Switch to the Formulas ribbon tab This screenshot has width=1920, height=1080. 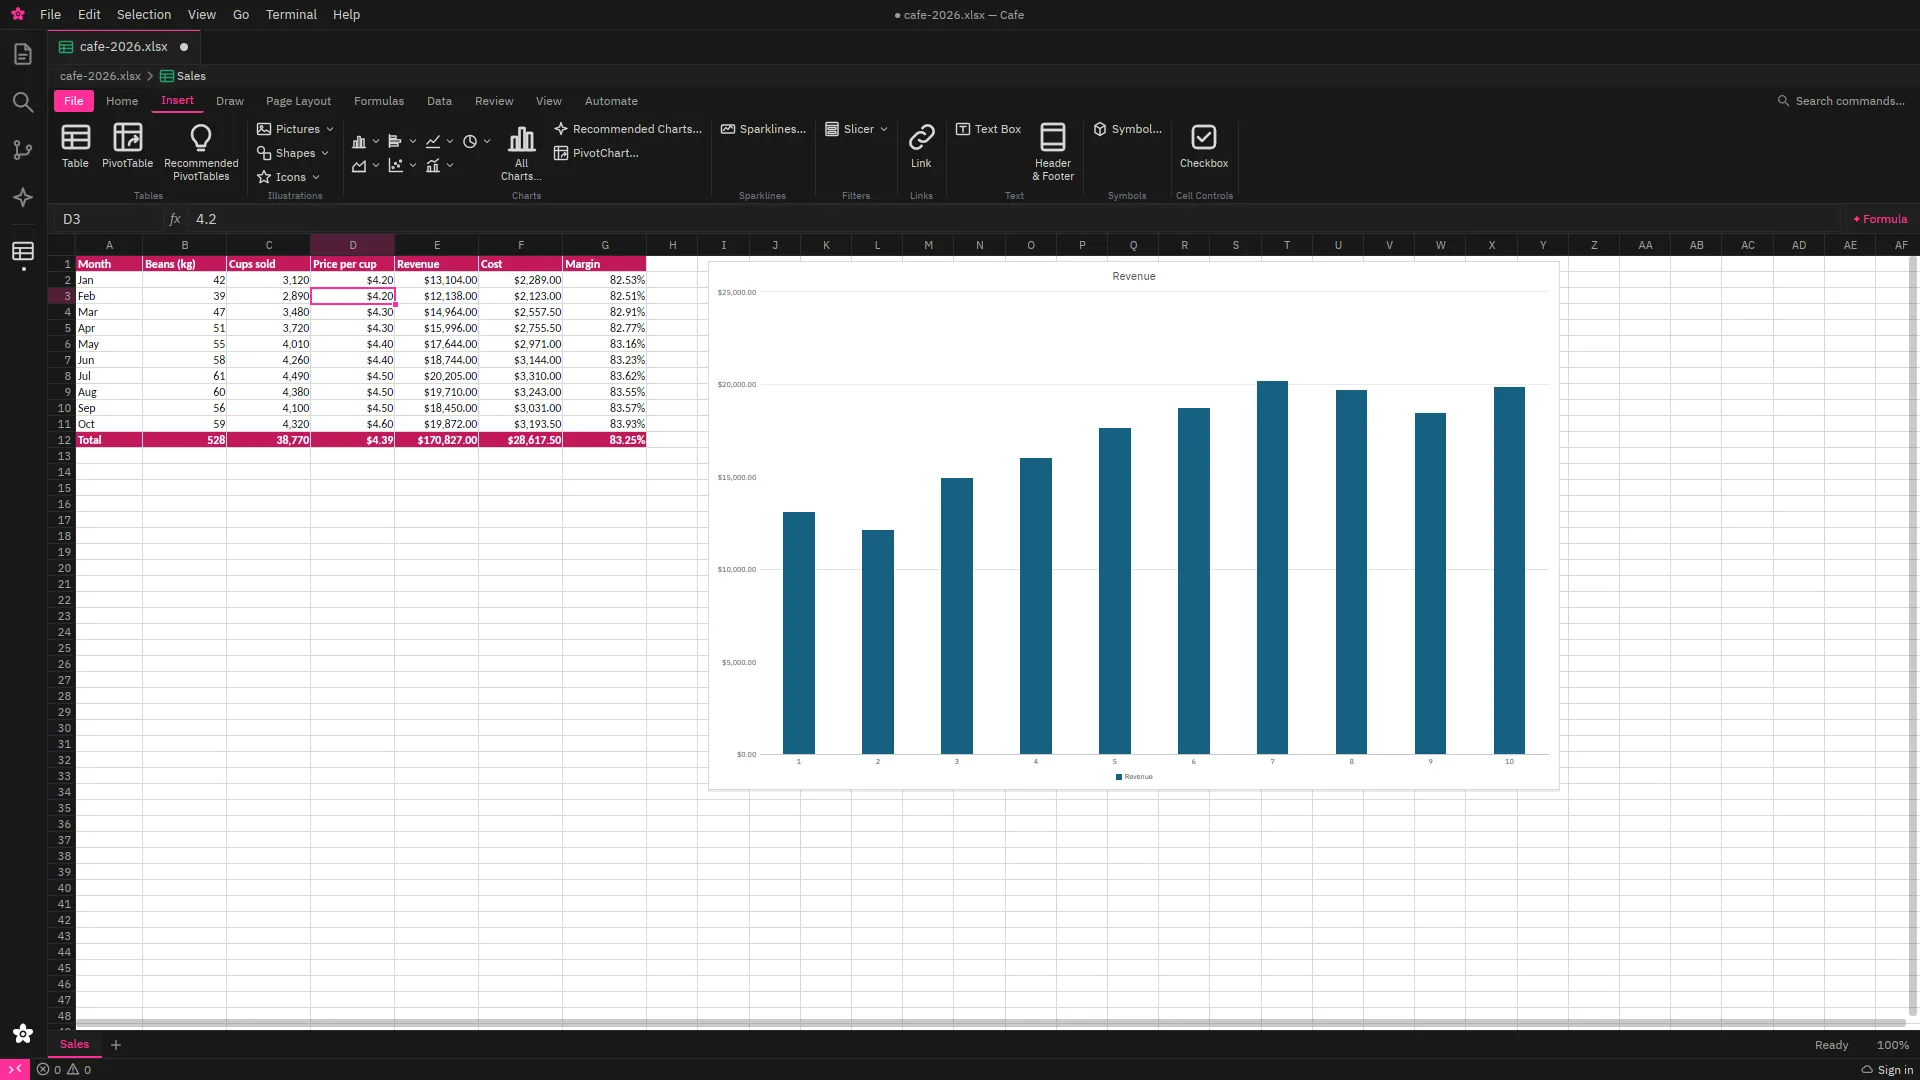[379, 101]
